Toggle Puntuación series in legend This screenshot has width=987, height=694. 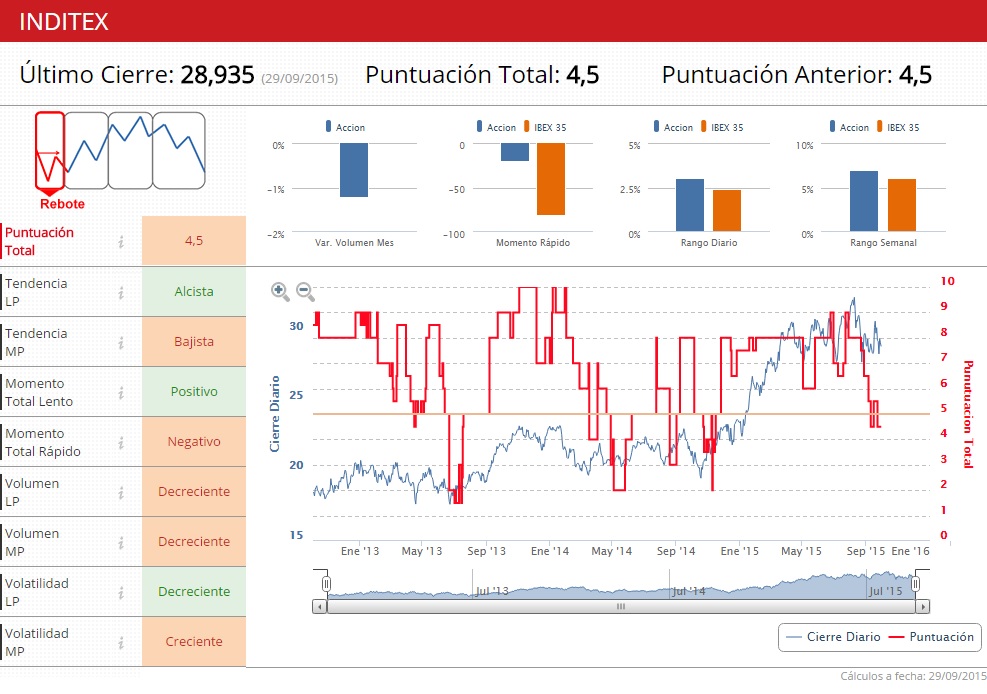coord(931,637)
